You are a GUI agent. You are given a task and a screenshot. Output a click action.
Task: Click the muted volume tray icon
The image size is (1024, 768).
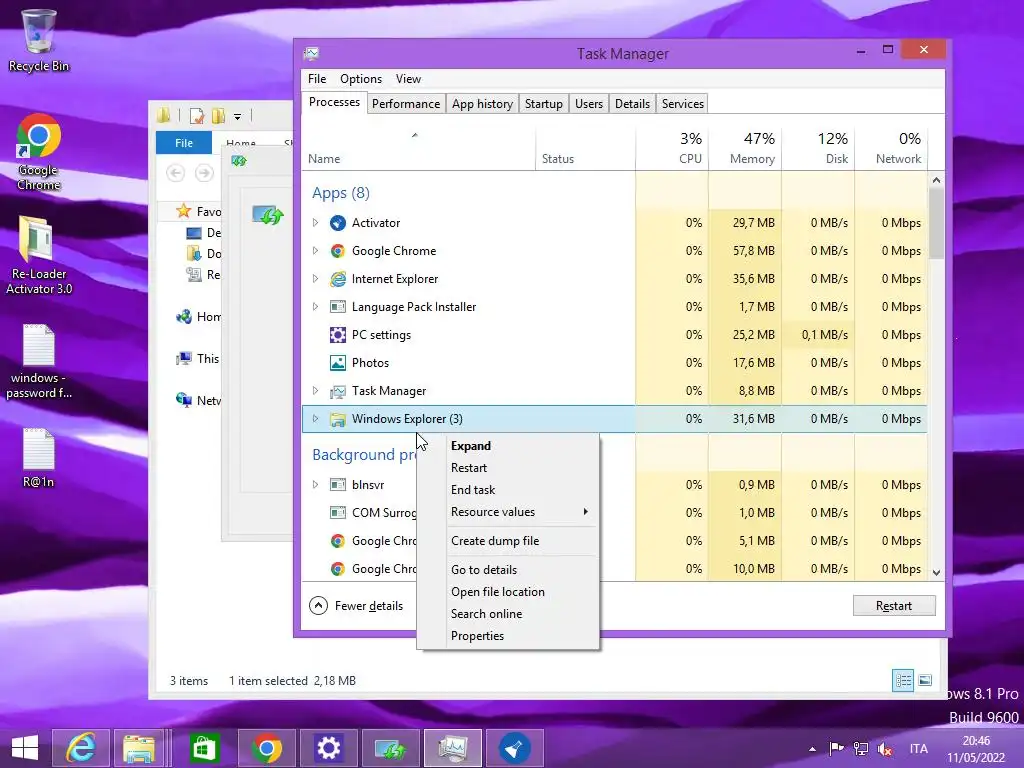click(x=886, y=749)
